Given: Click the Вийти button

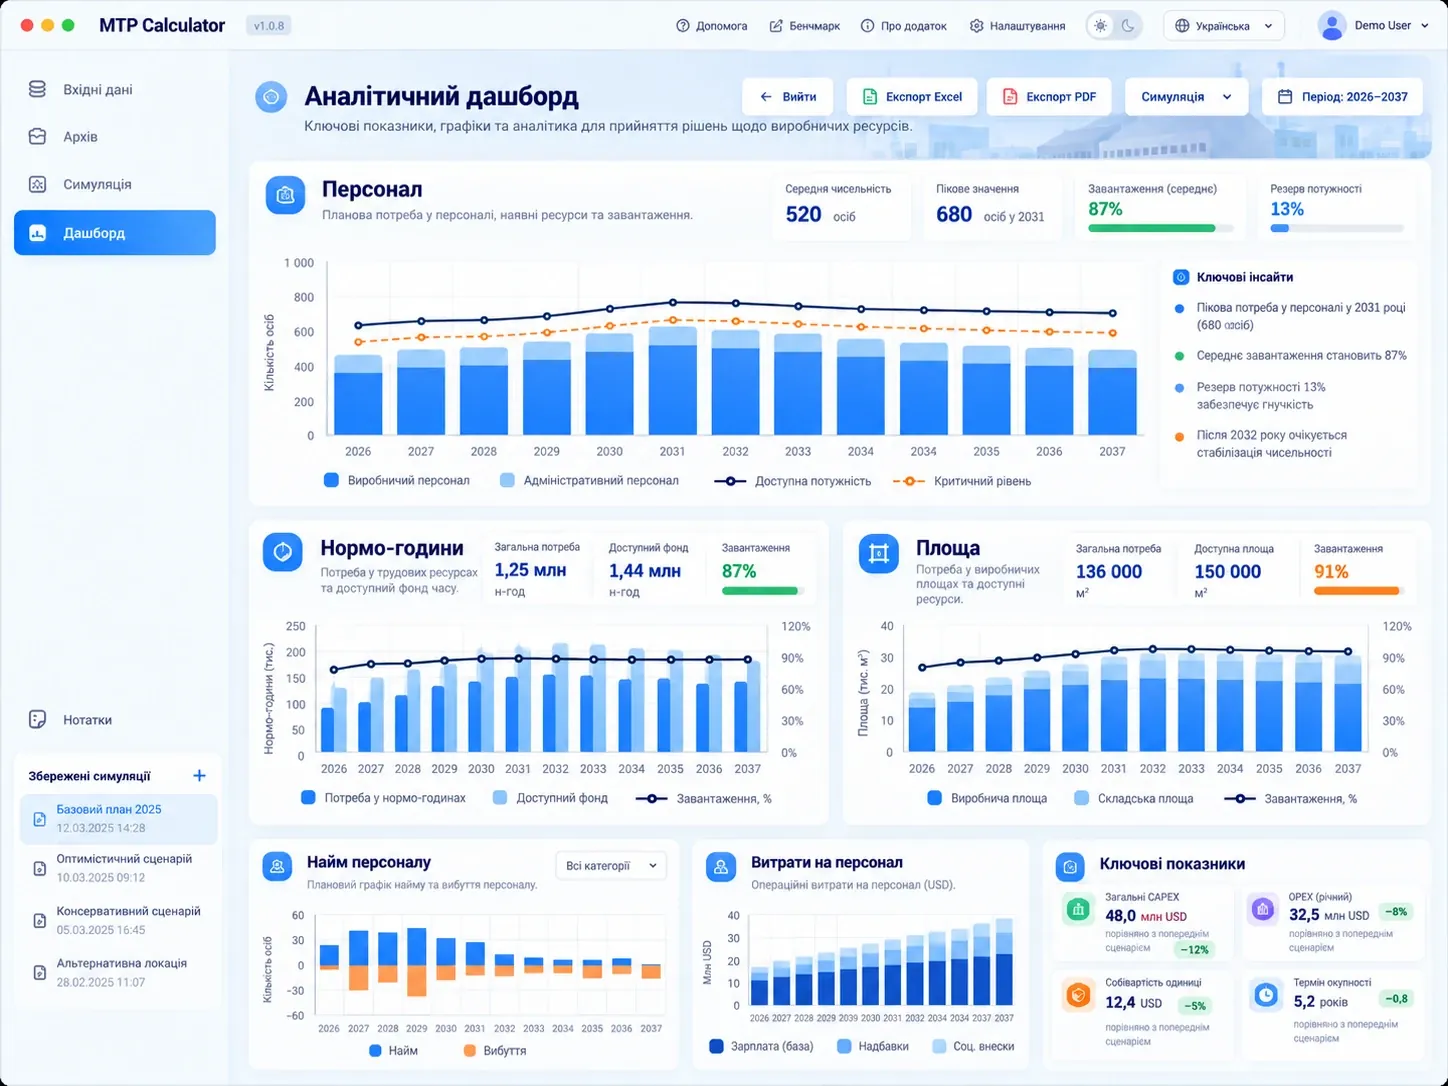Looking at the screenshot, I should coord(788,97).
